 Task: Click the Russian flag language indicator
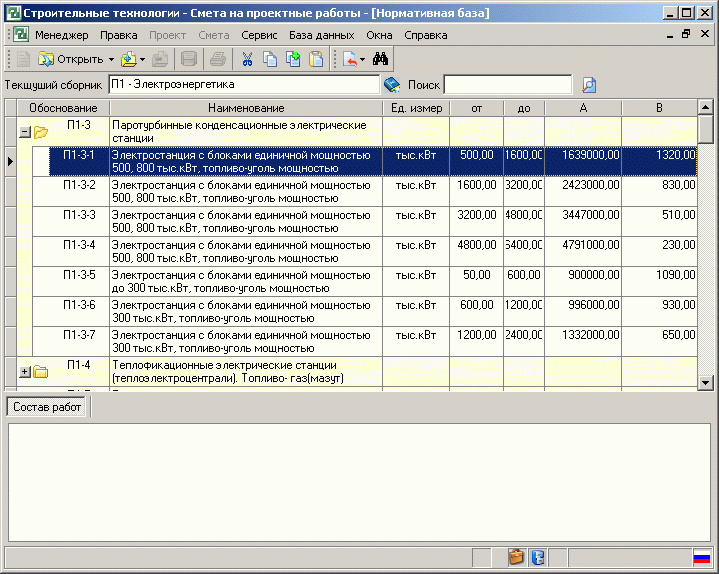pos(701,557)
